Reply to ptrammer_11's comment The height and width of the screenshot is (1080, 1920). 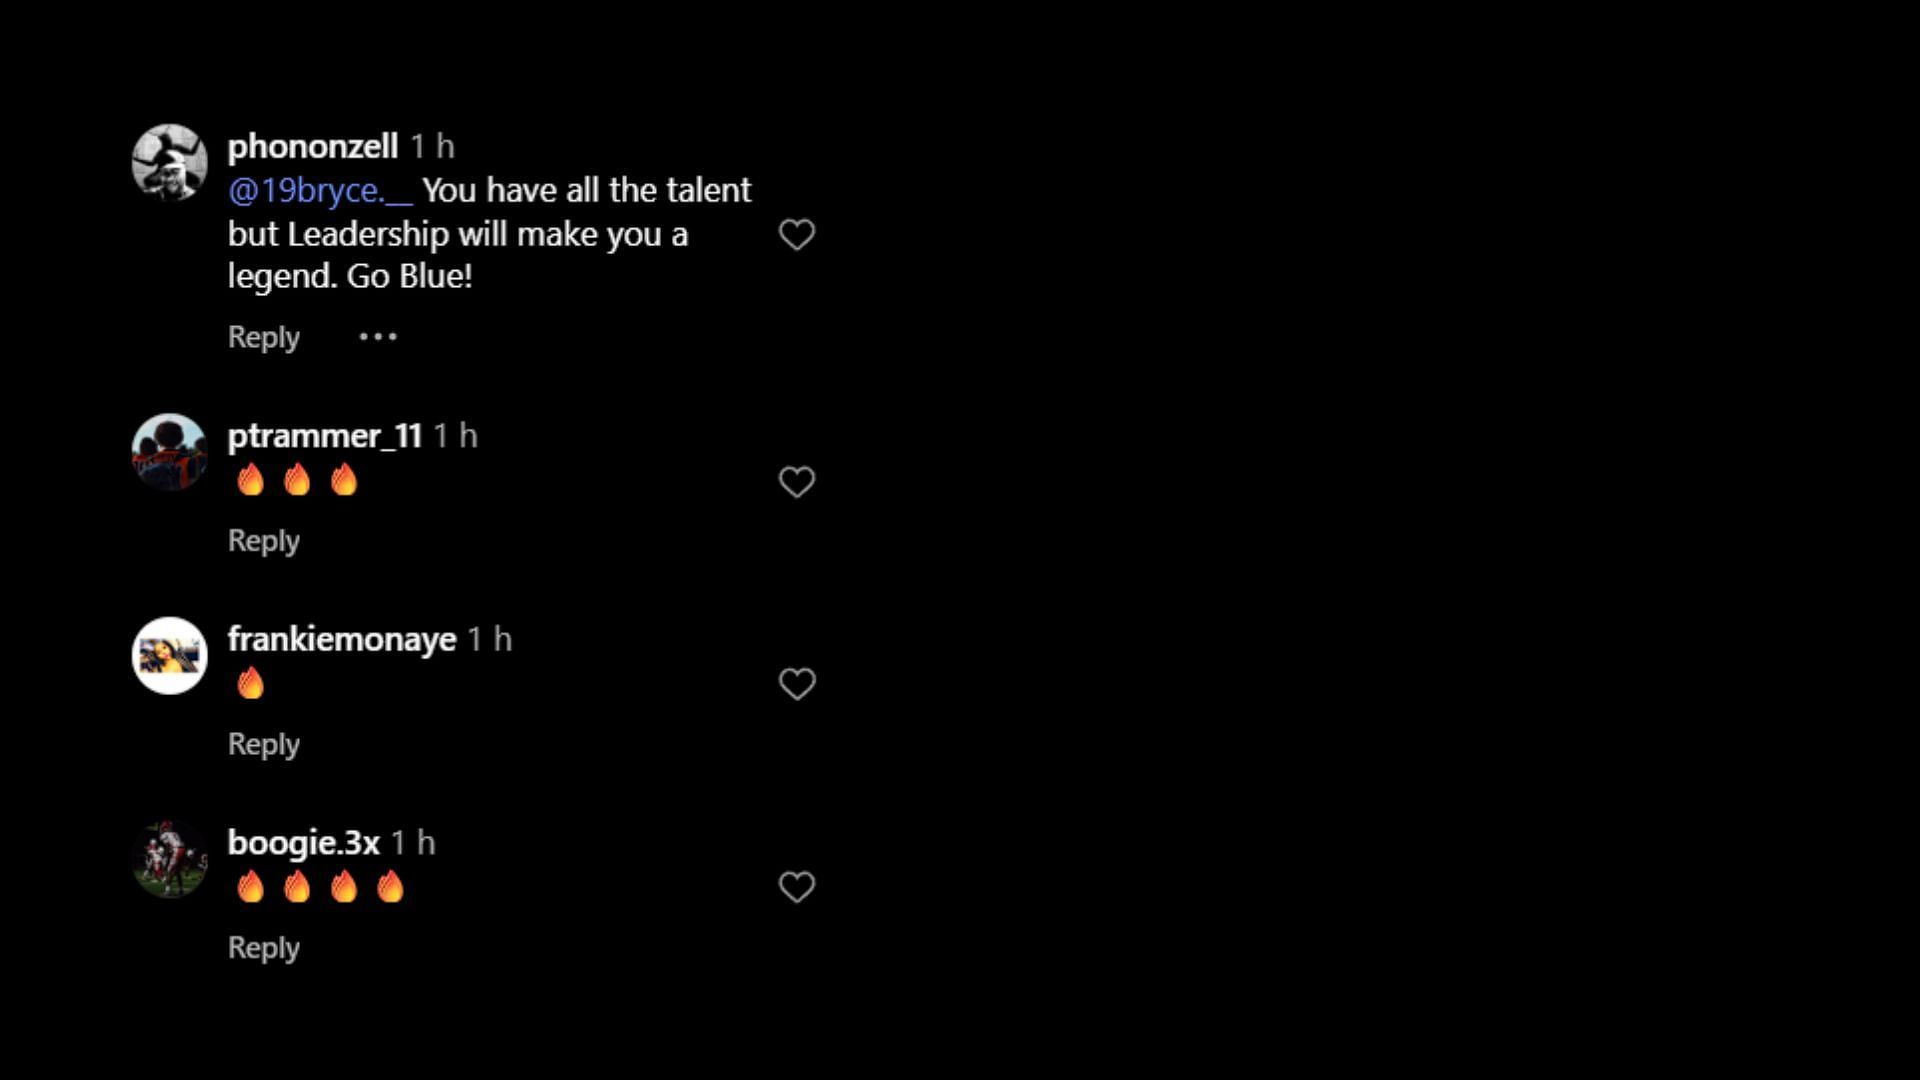tap(264, 541)
